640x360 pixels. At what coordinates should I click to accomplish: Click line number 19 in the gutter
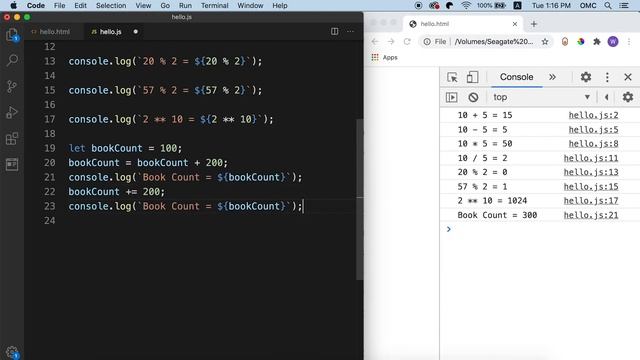[x=50, y=148]
